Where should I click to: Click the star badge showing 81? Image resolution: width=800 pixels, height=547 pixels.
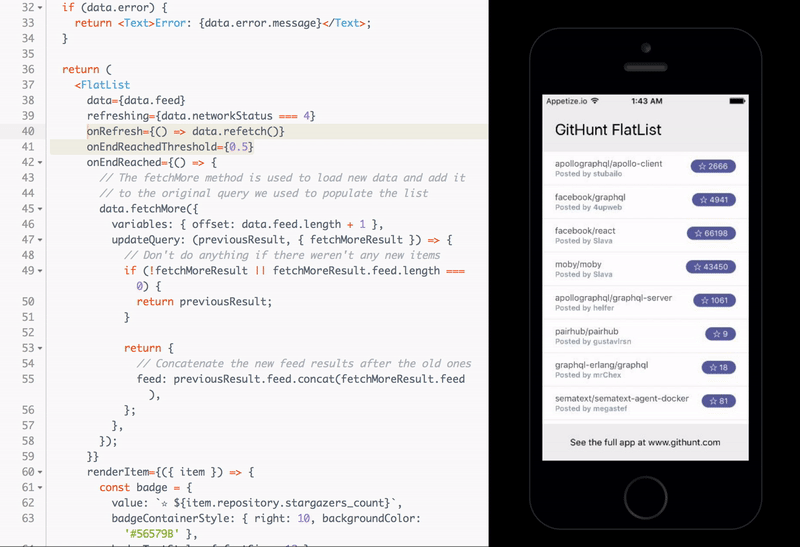(718, 401)
